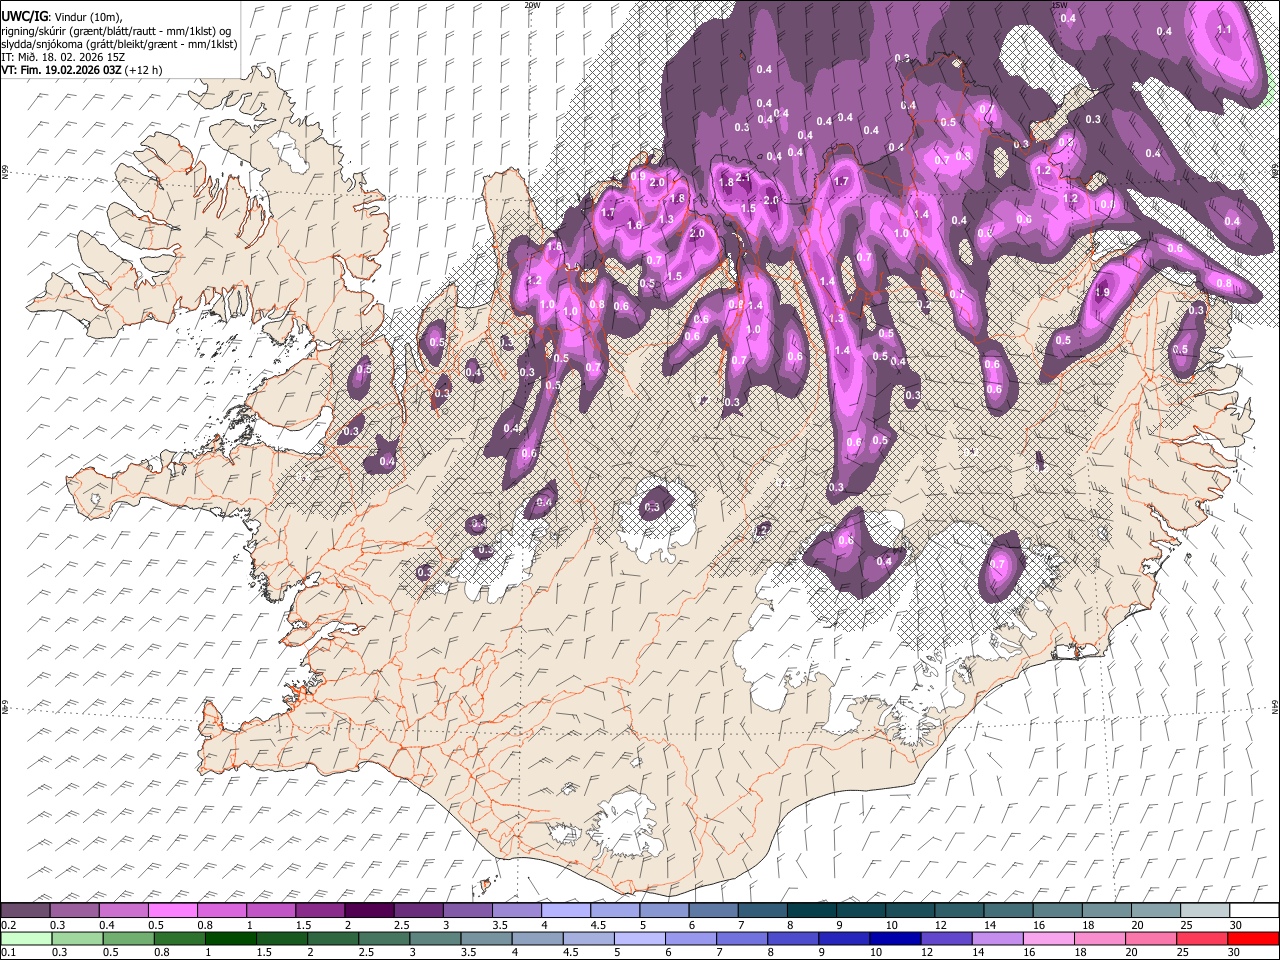The image size is (1280, 960).
Task: Click the pink 16 rain legend swatch
Action: [1048, 938]
